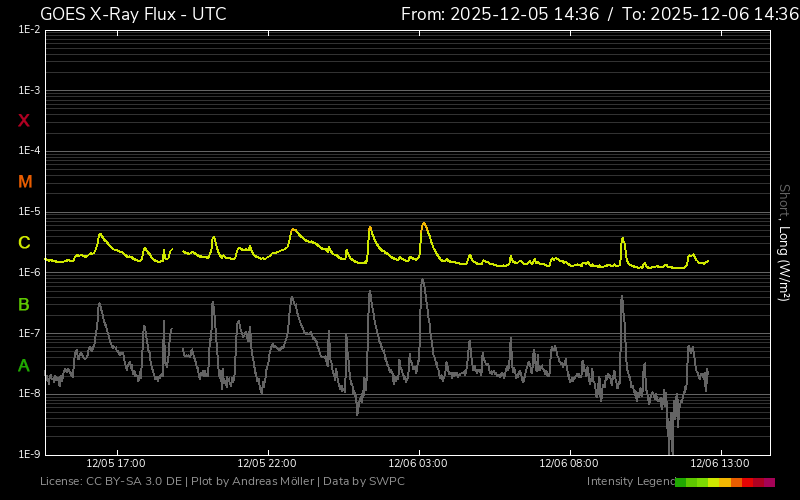The height and width of the screenshot is (500, 800).
Task: Pick the orange intensity legend swatch
Action: [736, 482]
